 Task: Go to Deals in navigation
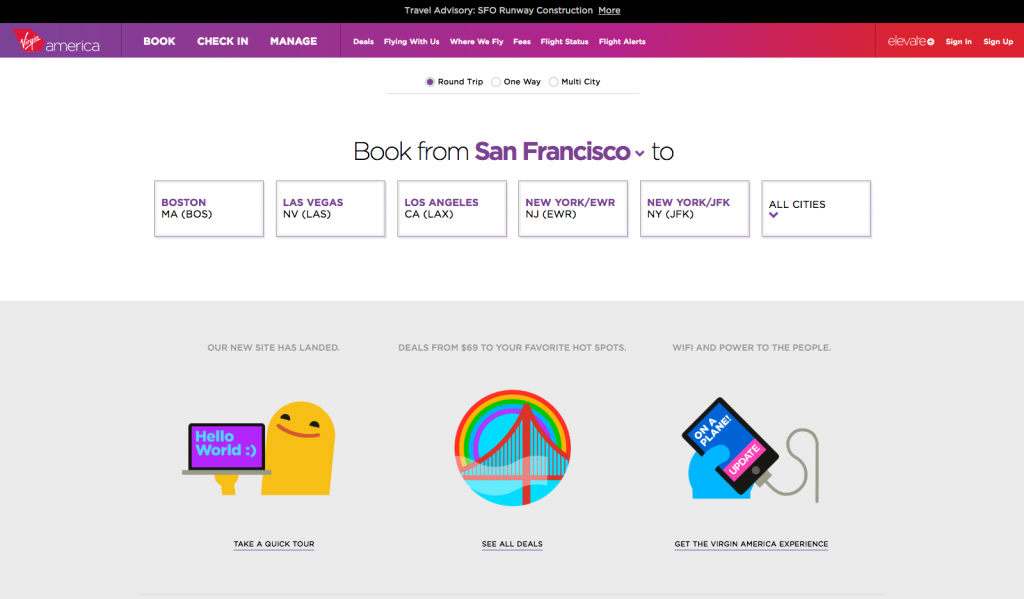[x=363, y=42]
